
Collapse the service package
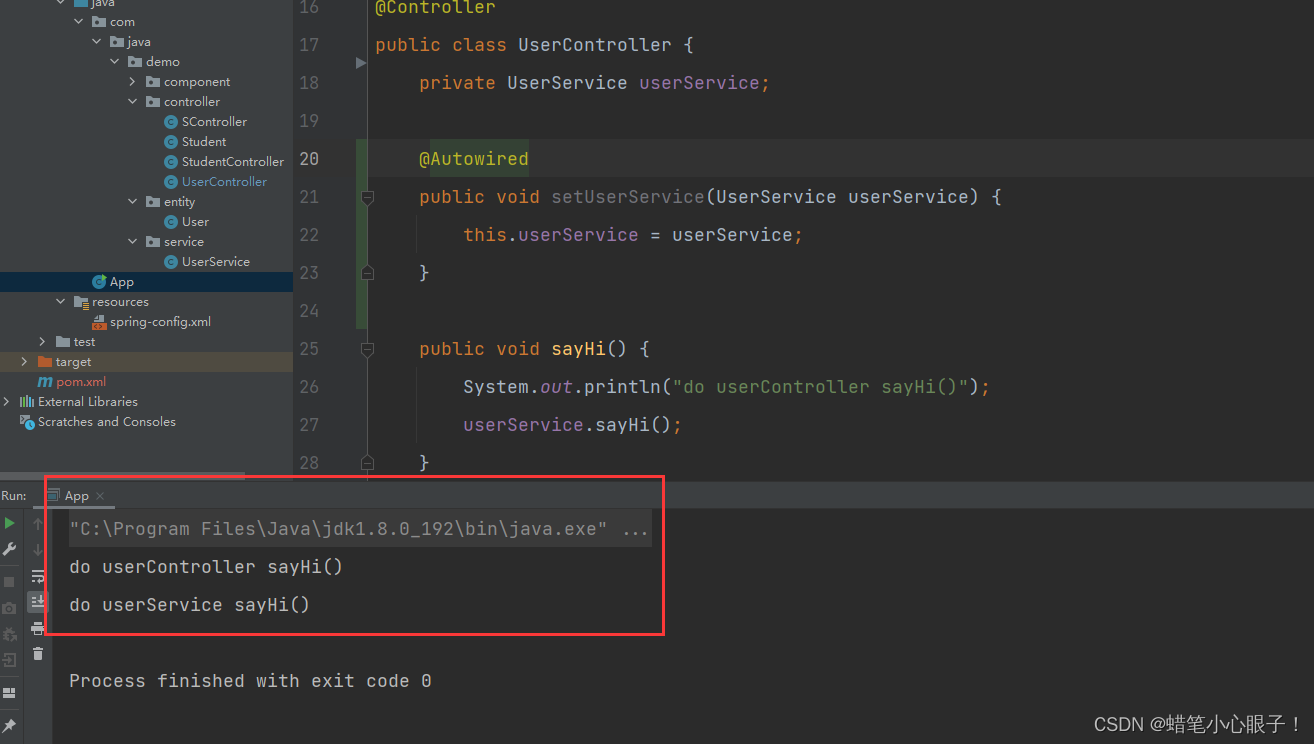[x=132, y=242]
